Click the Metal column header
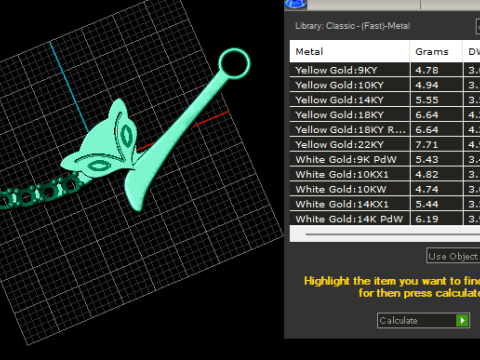480x360 pixels. click(x=350, y=51)
